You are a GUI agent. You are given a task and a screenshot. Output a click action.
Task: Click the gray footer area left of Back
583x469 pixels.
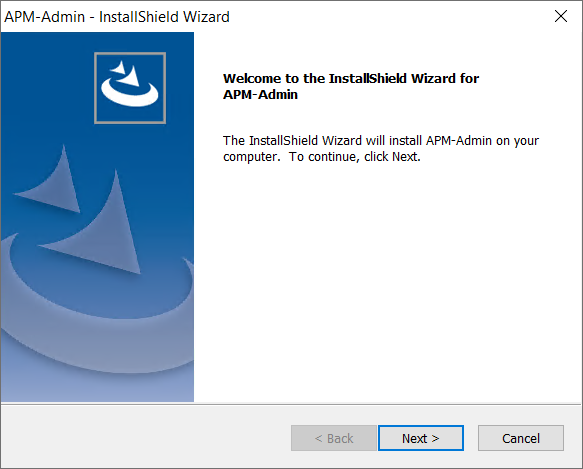(145, 437)
